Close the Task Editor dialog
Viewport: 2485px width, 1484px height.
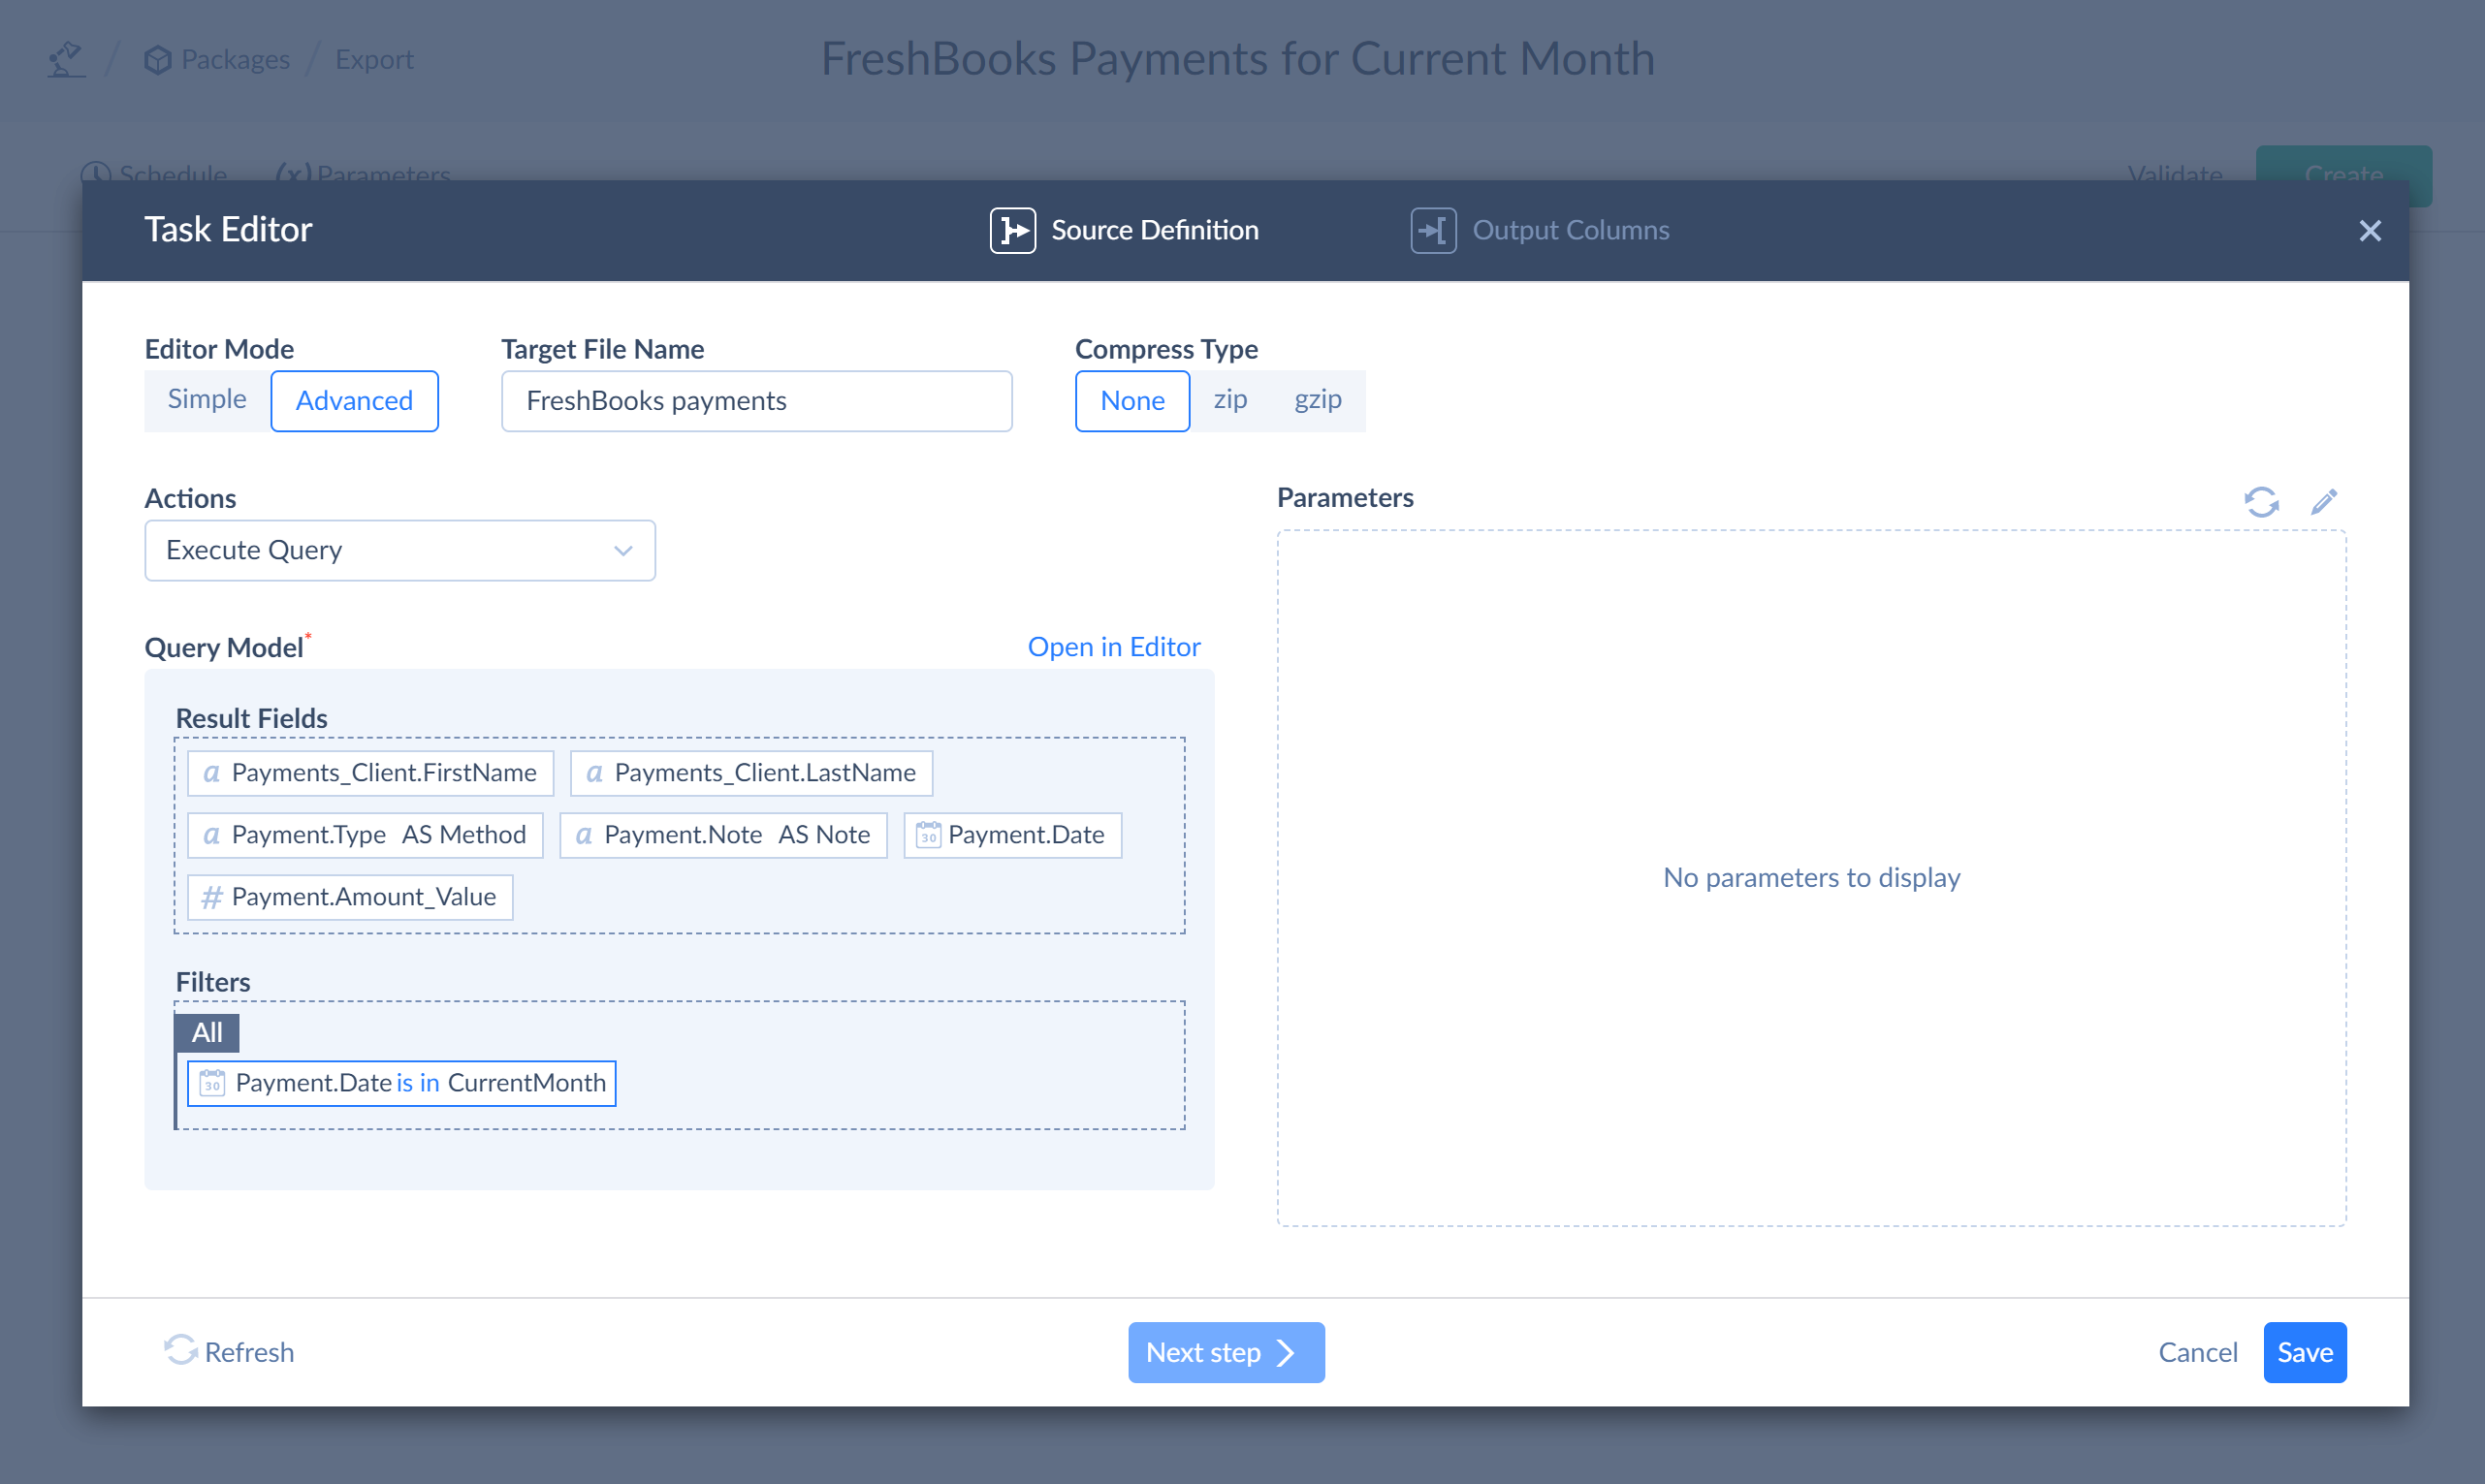2369,231
